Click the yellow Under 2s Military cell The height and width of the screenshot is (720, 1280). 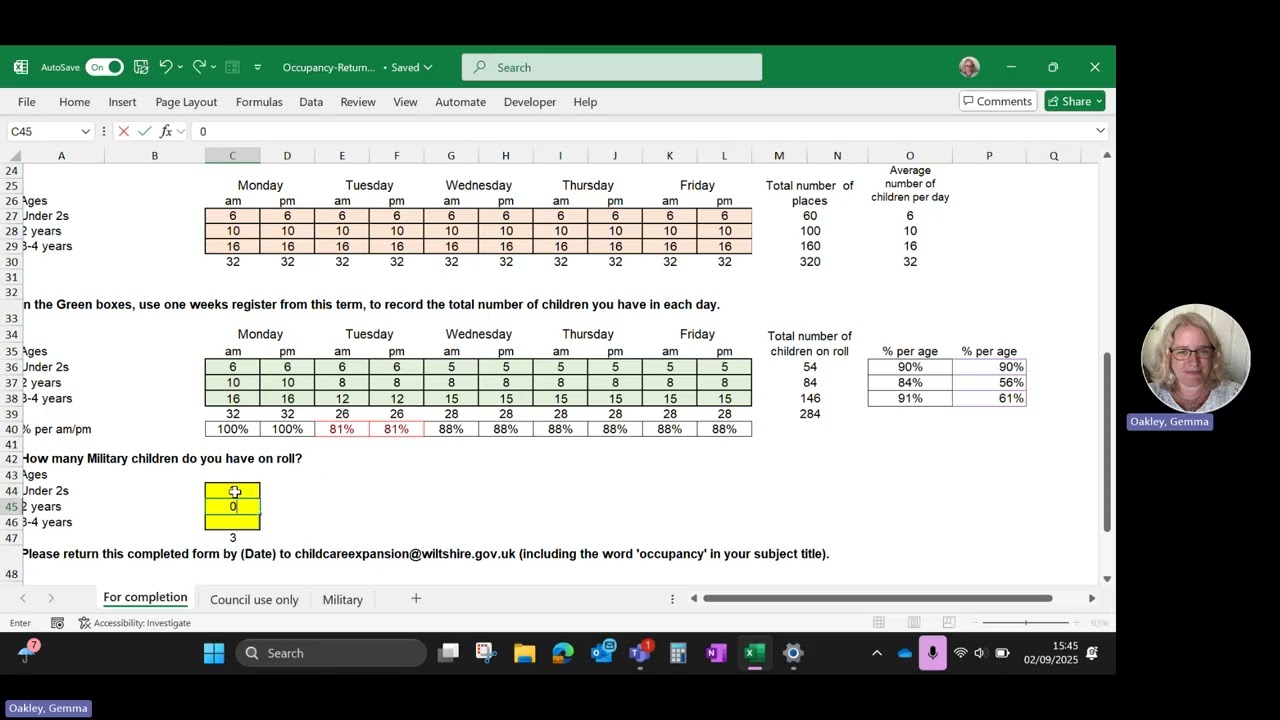(232, 490)
